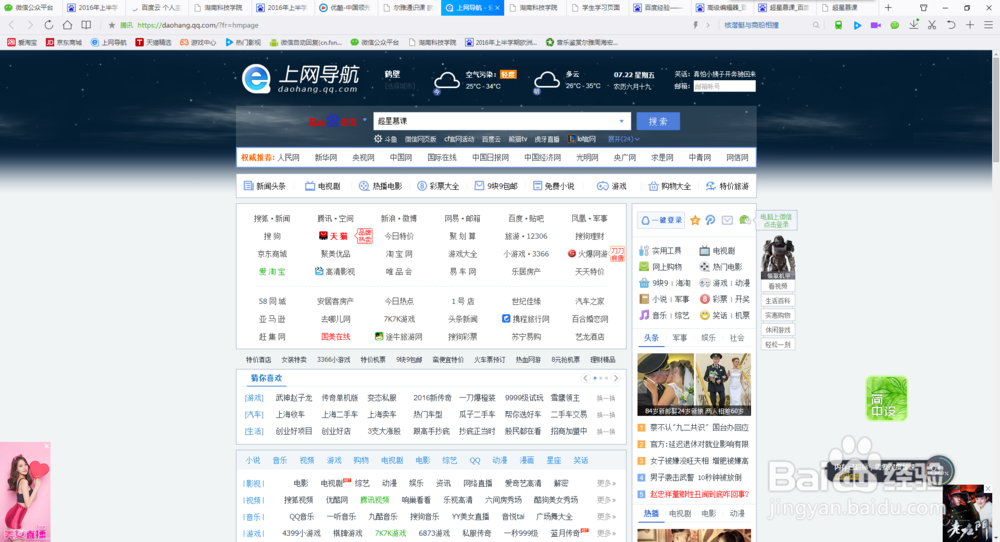Click the page vertical scrollbar
1000x542 pixels.
pyautogui.click(x=996, y=108)
